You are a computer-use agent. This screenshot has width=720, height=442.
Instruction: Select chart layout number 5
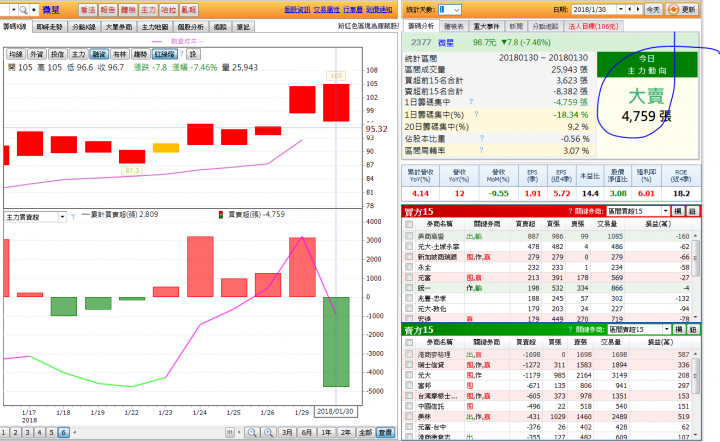coord(51,432)
